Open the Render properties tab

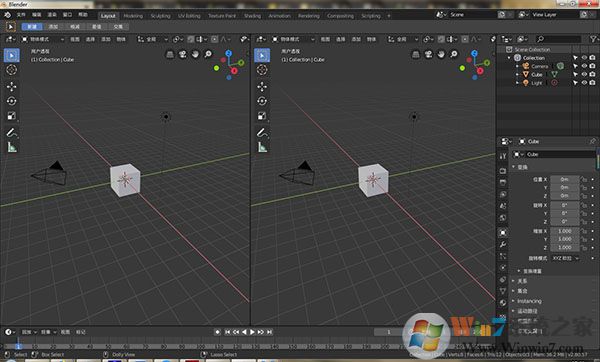503,171
